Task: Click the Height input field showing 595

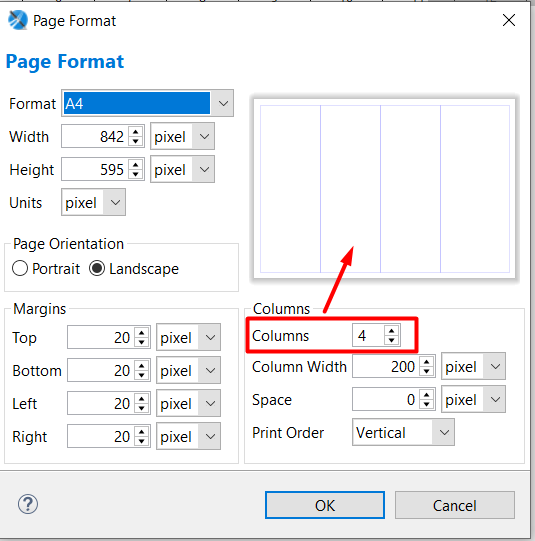Action: point(95,169)
